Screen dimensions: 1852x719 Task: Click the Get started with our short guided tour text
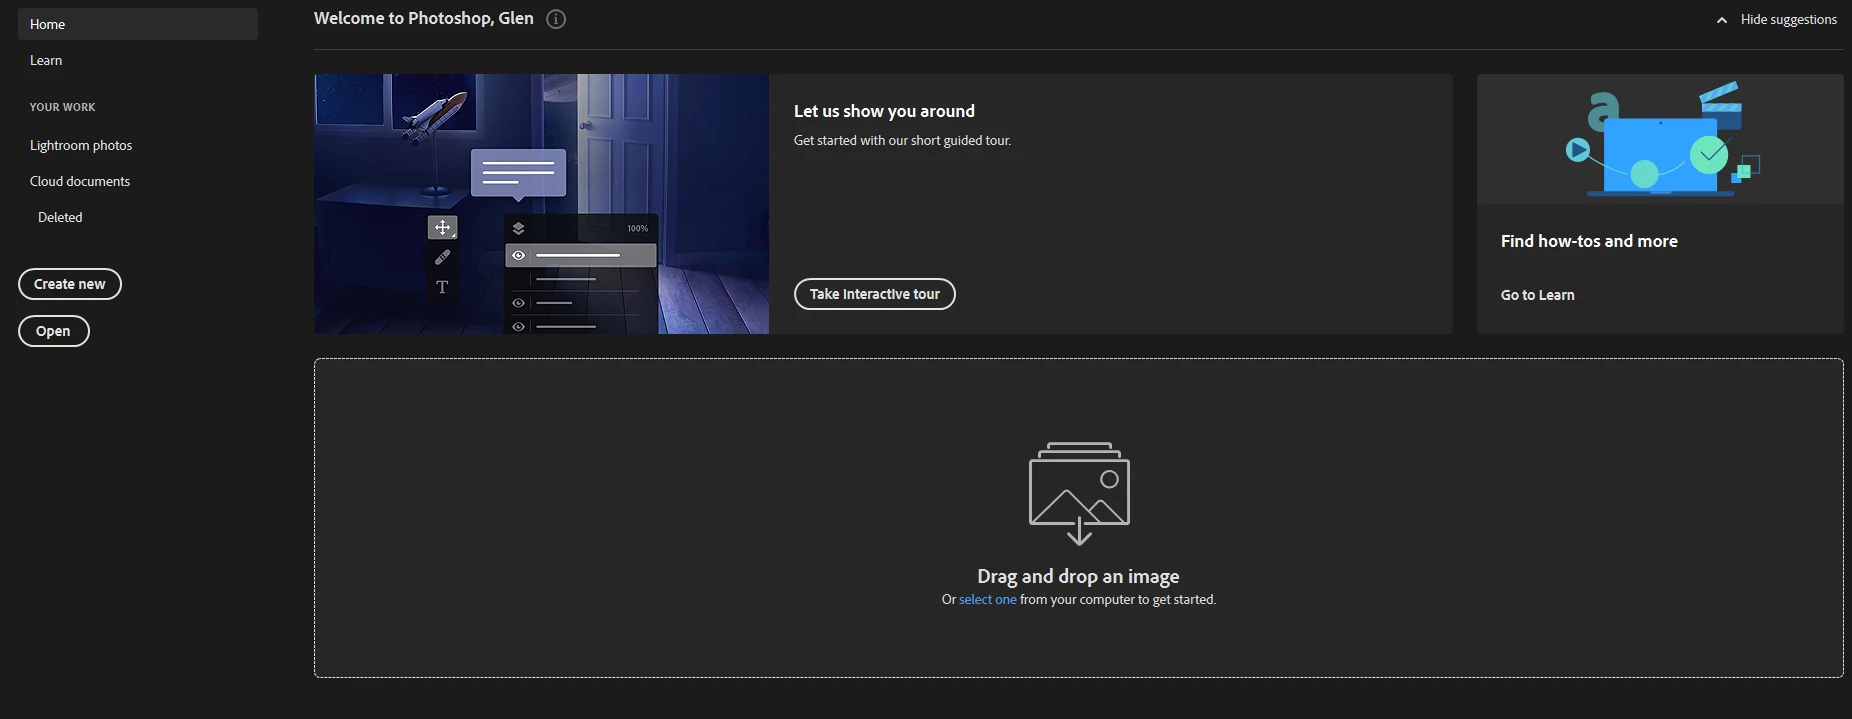coord(902,140)
